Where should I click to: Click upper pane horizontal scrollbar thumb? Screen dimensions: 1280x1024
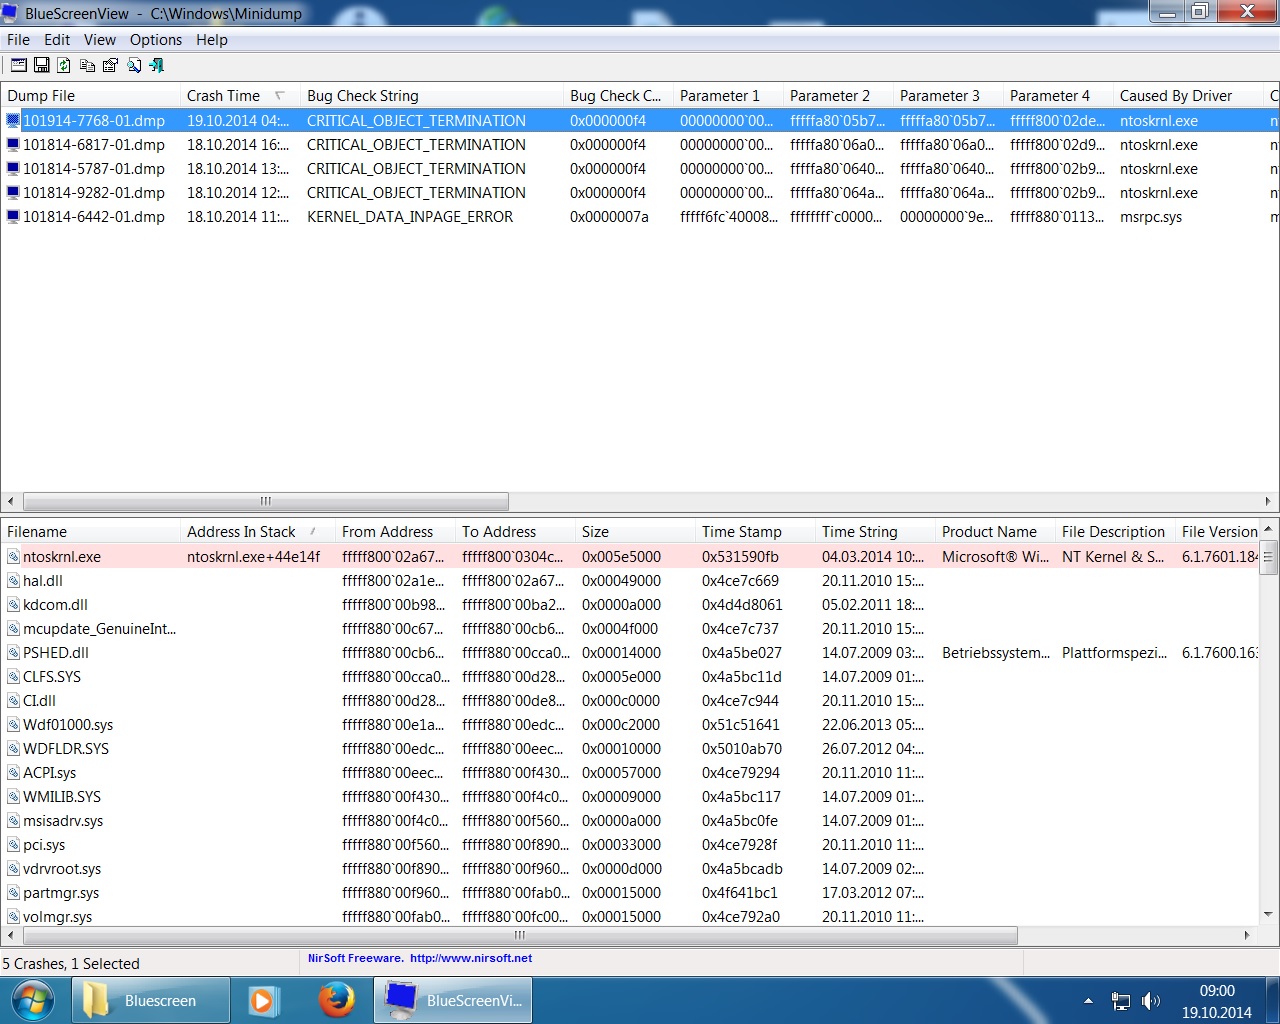[266, 501]
